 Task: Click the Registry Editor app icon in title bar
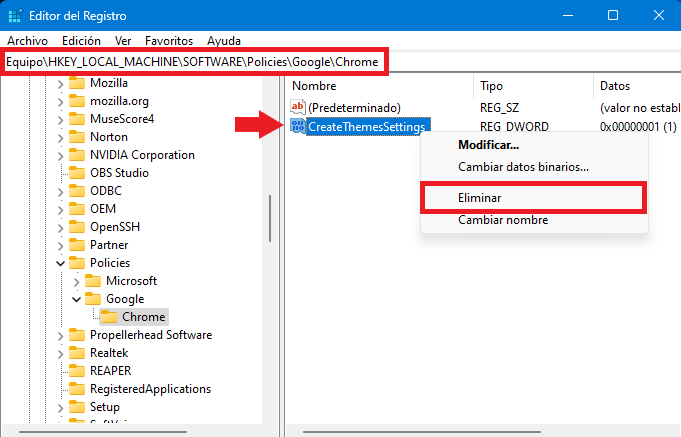pos(15,16)
